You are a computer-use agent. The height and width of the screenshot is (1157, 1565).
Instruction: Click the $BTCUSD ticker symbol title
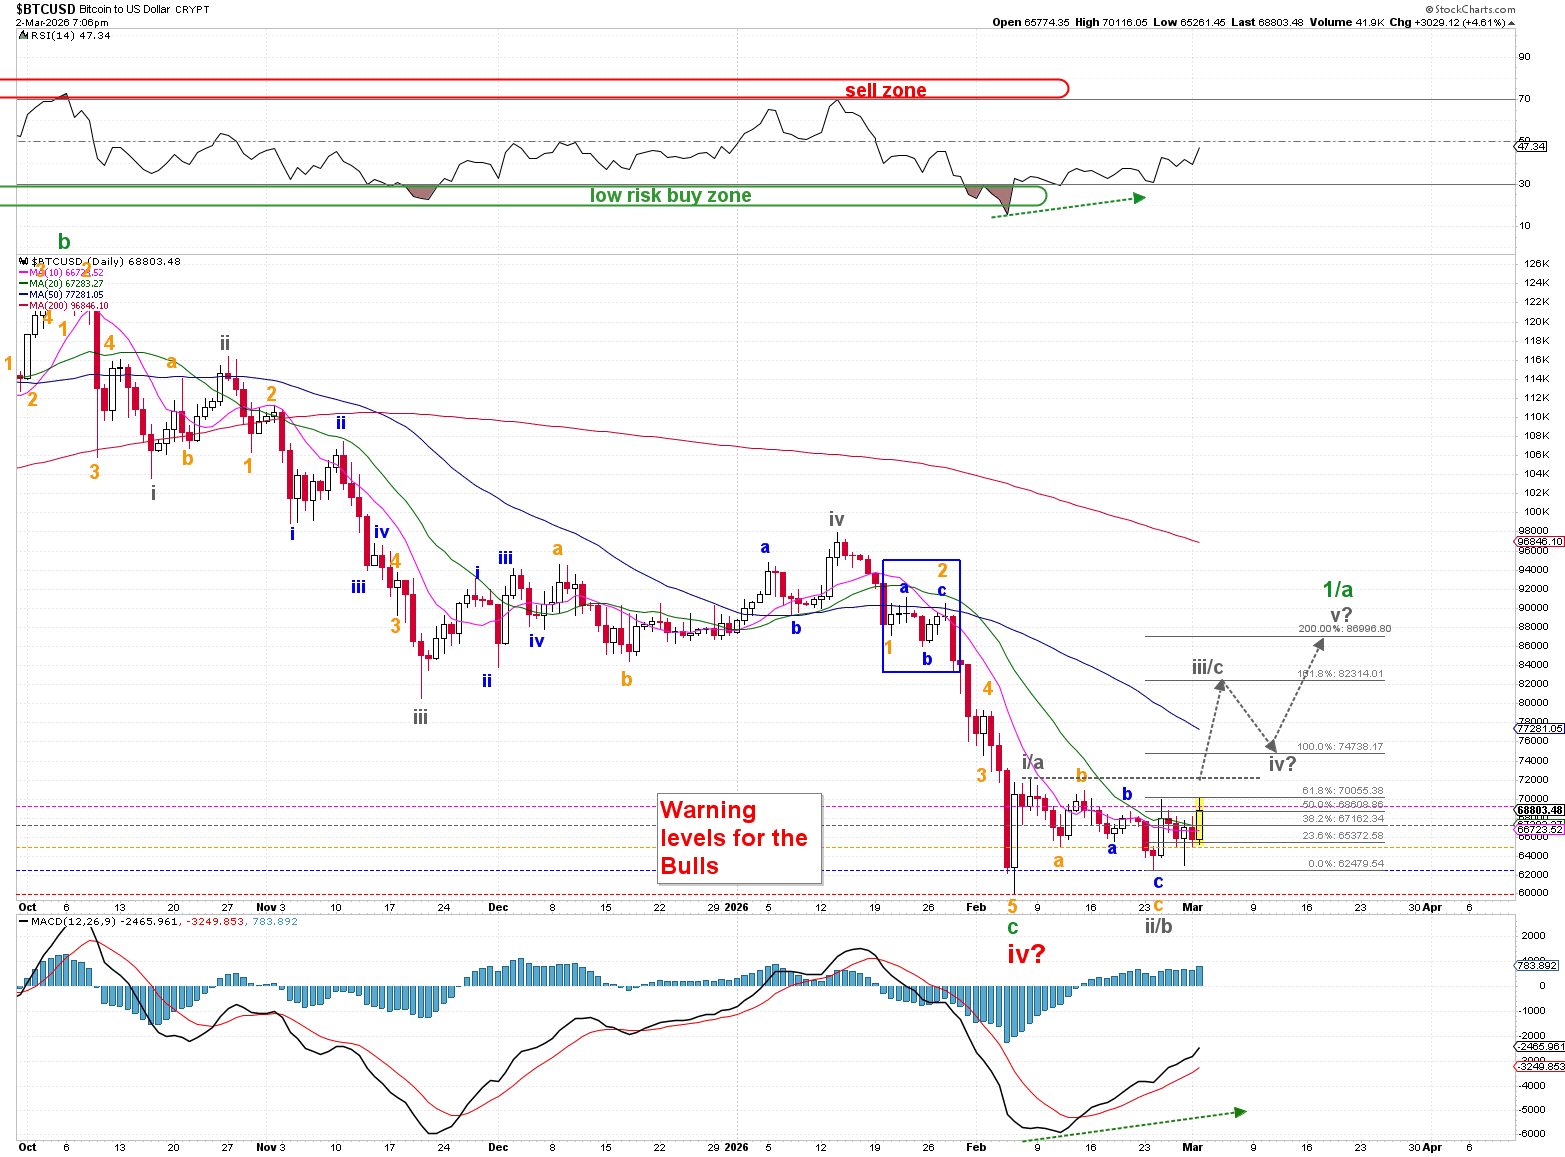point(45,9)
